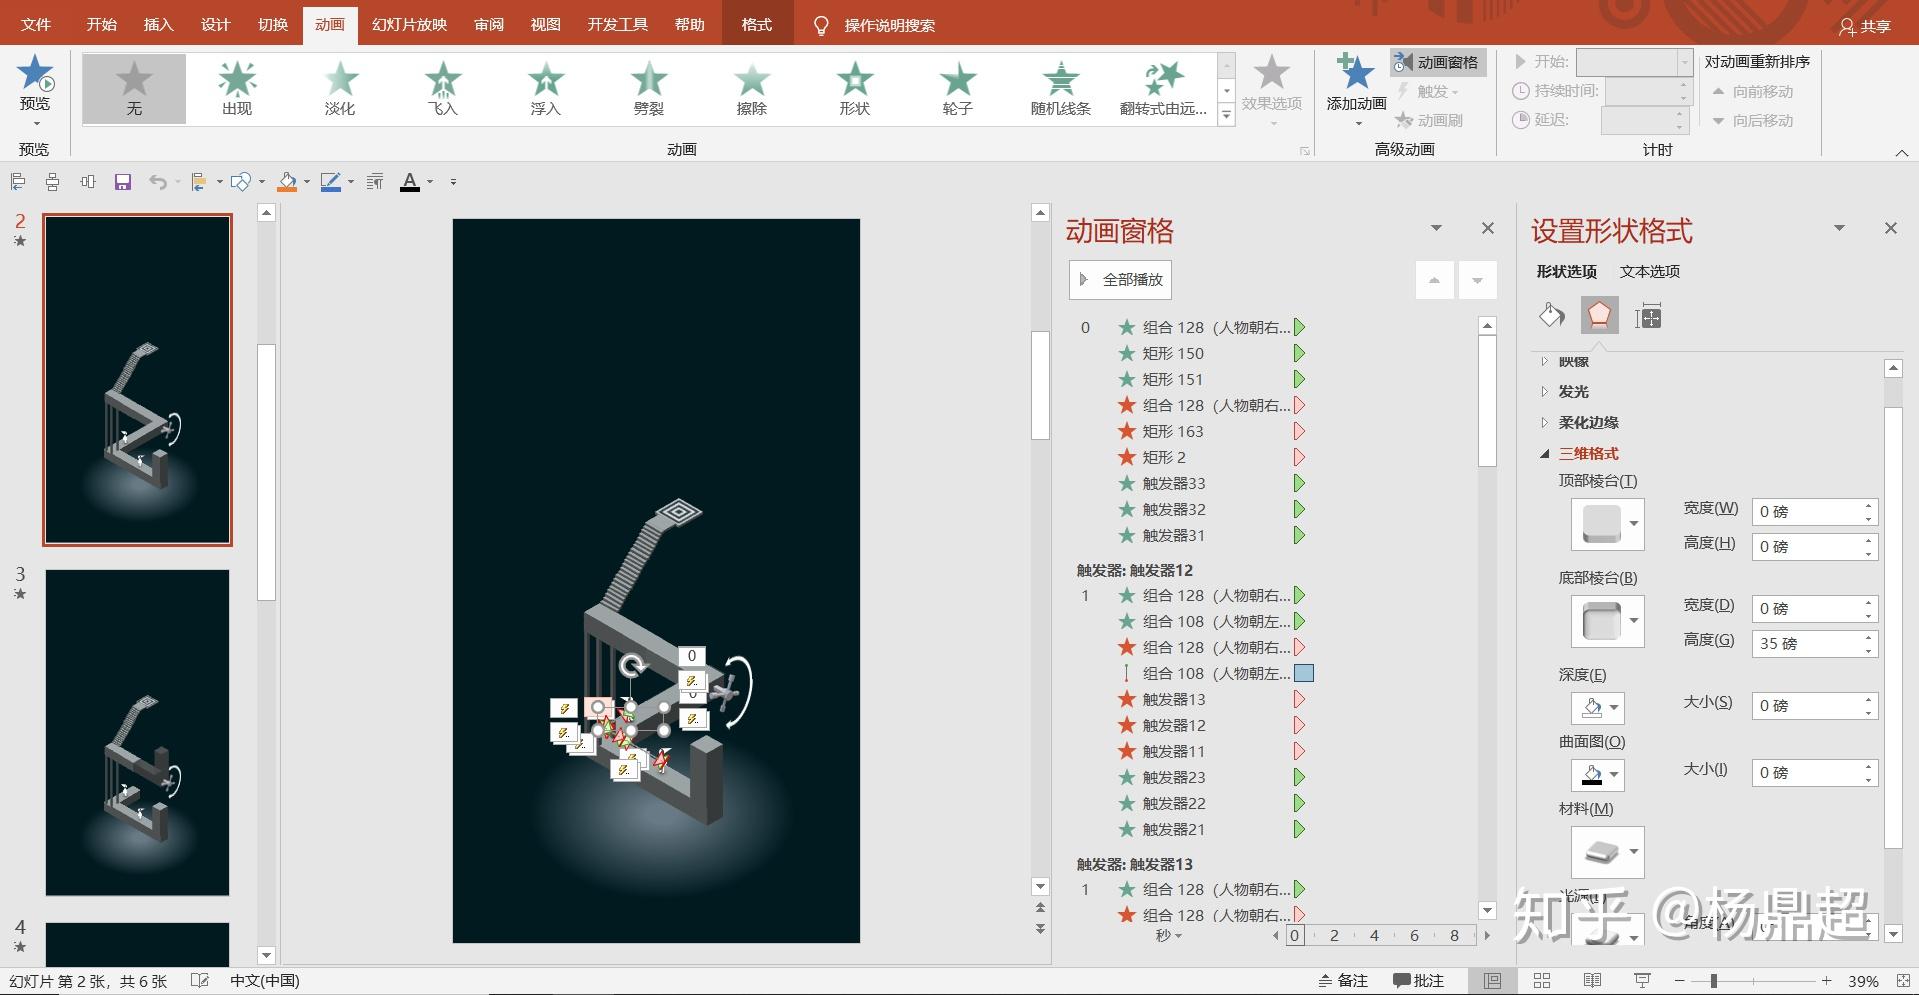The height and width of the screenshot is (995, 1919).
Task: Open the font color dropdown arrow
Action: 430,182
